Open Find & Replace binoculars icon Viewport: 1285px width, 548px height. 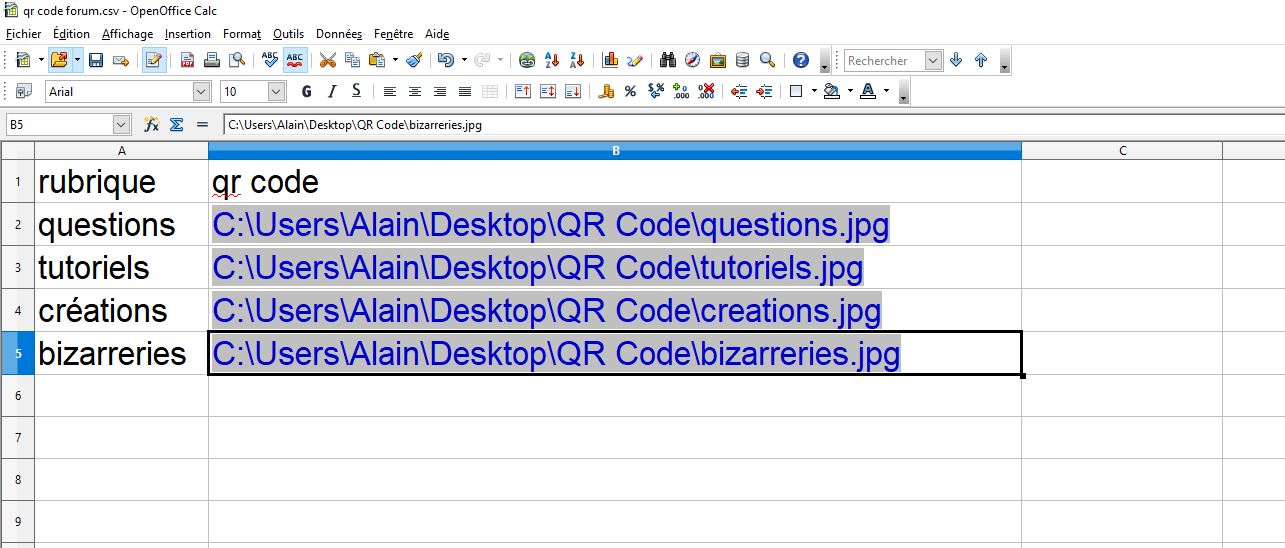coord(668,60)
